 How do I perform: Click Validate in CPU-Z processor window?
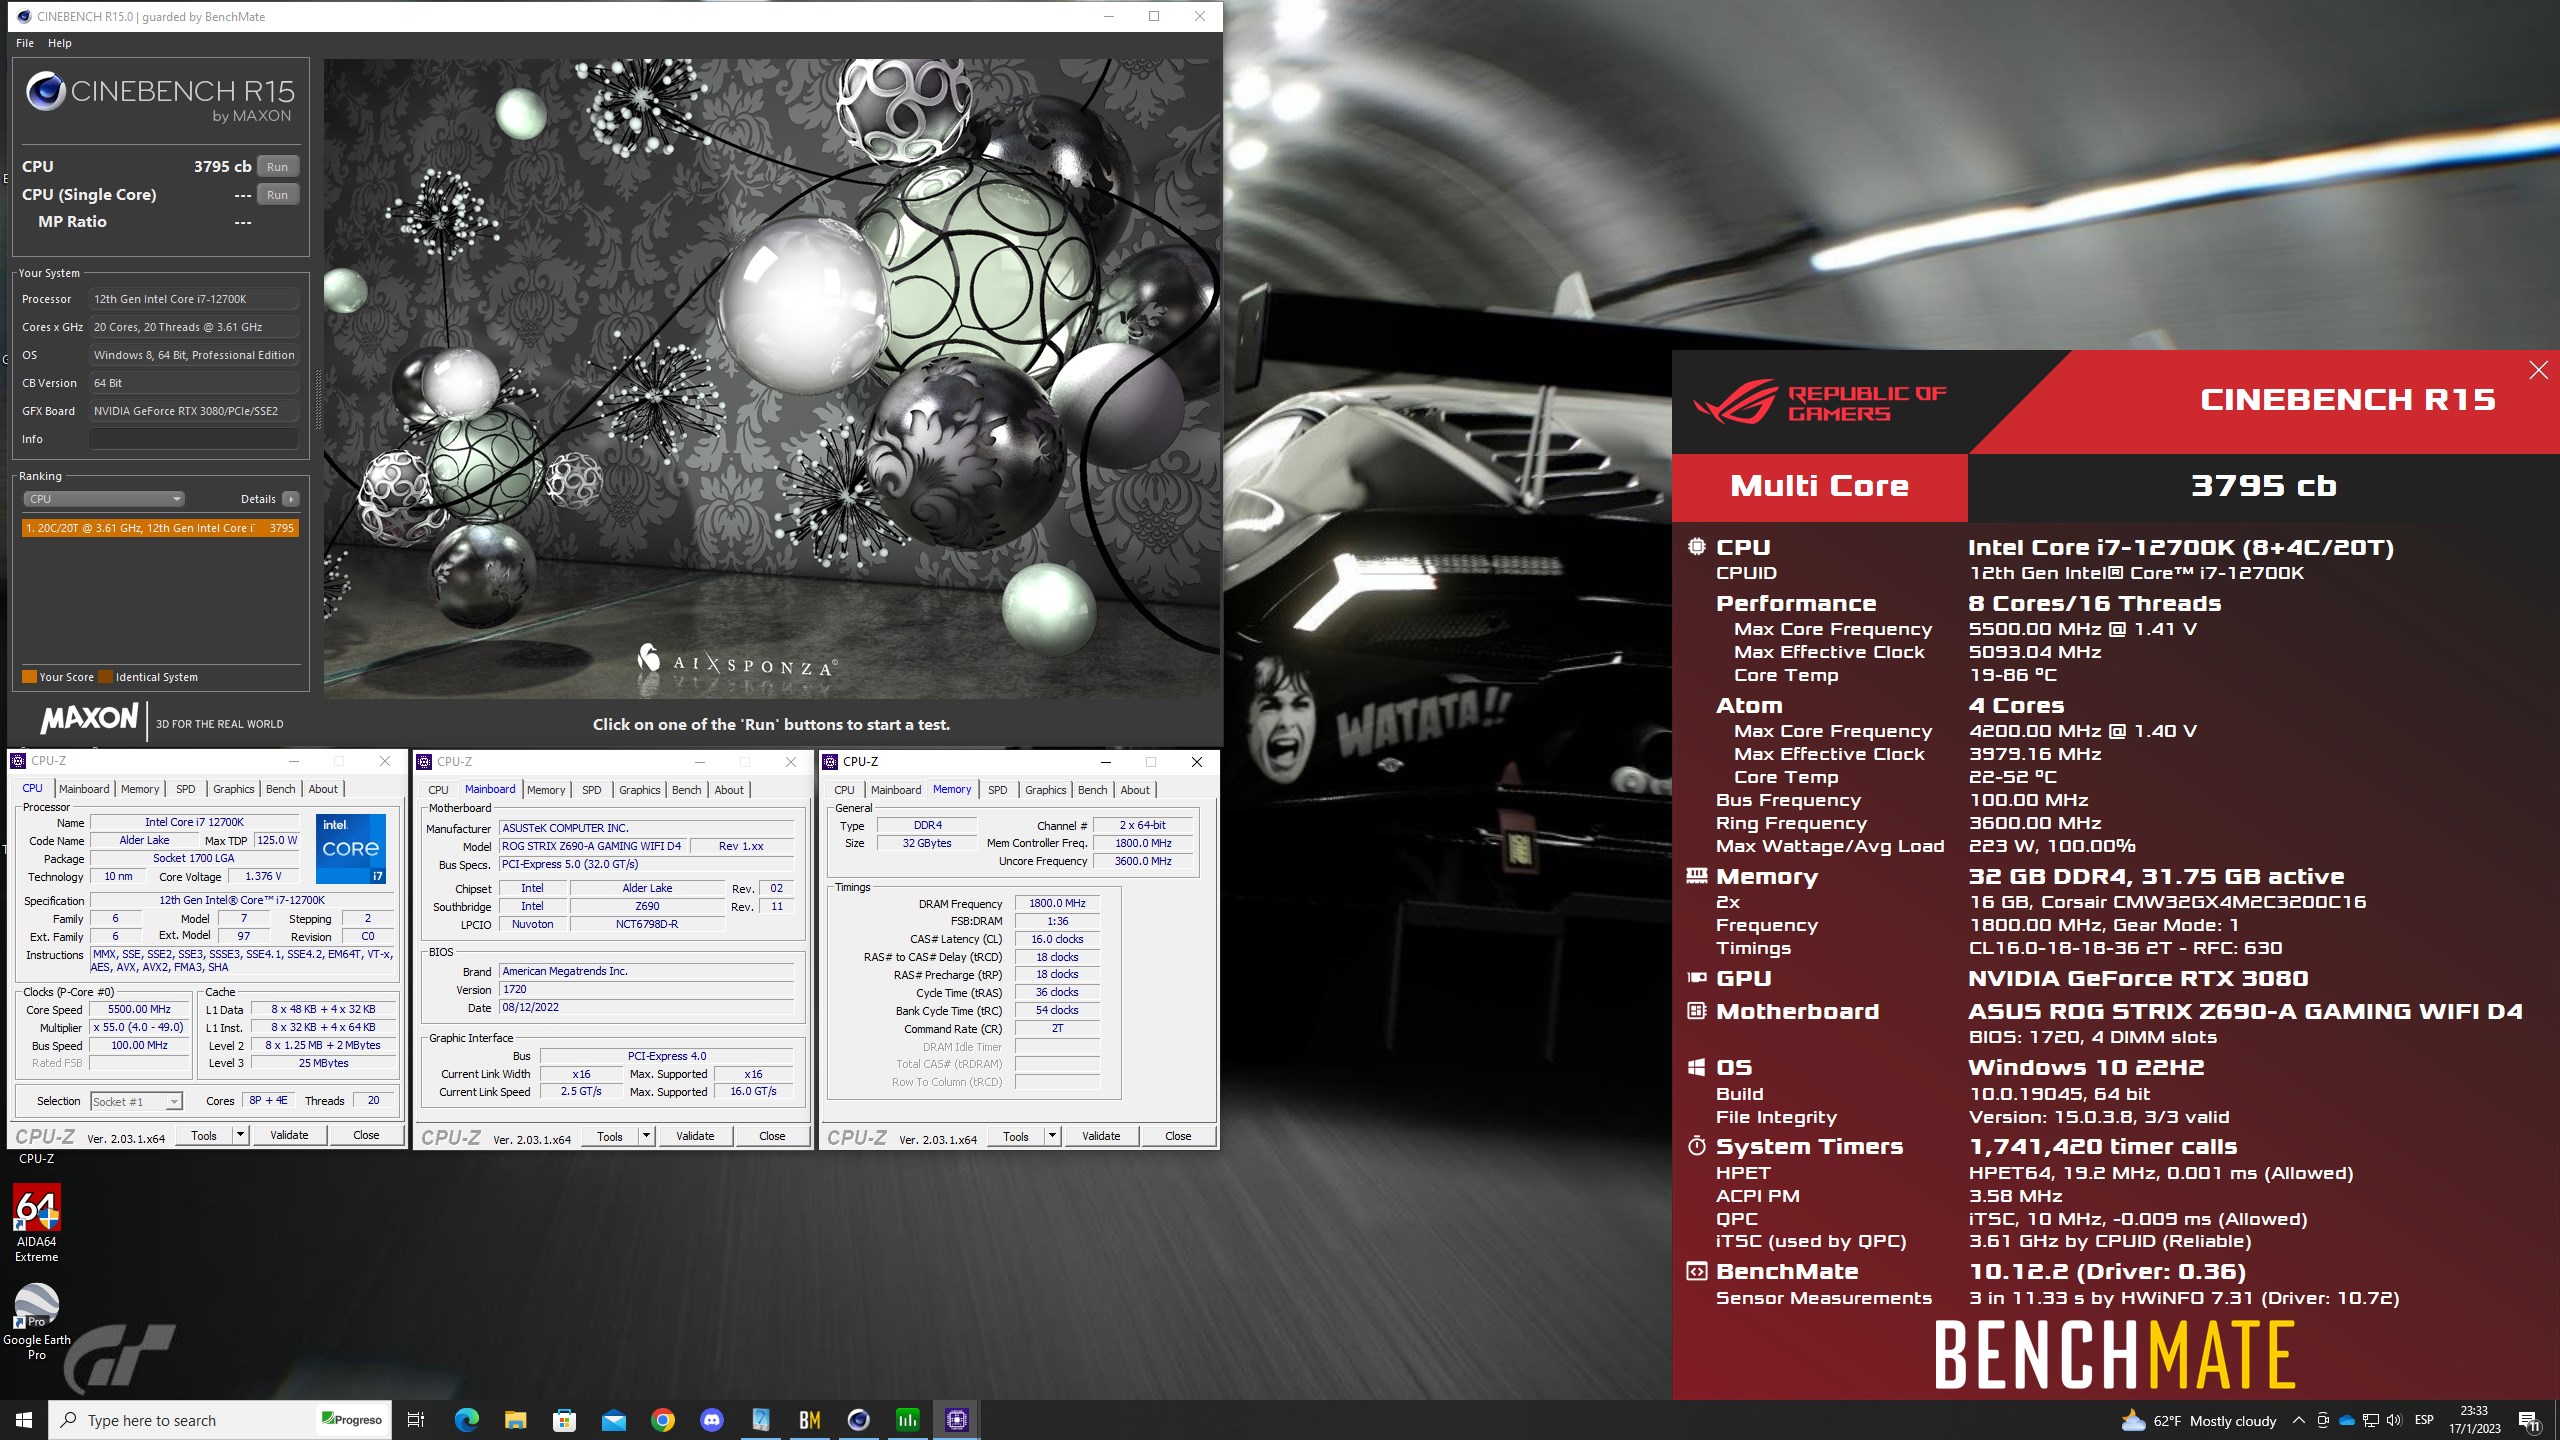289,1135
